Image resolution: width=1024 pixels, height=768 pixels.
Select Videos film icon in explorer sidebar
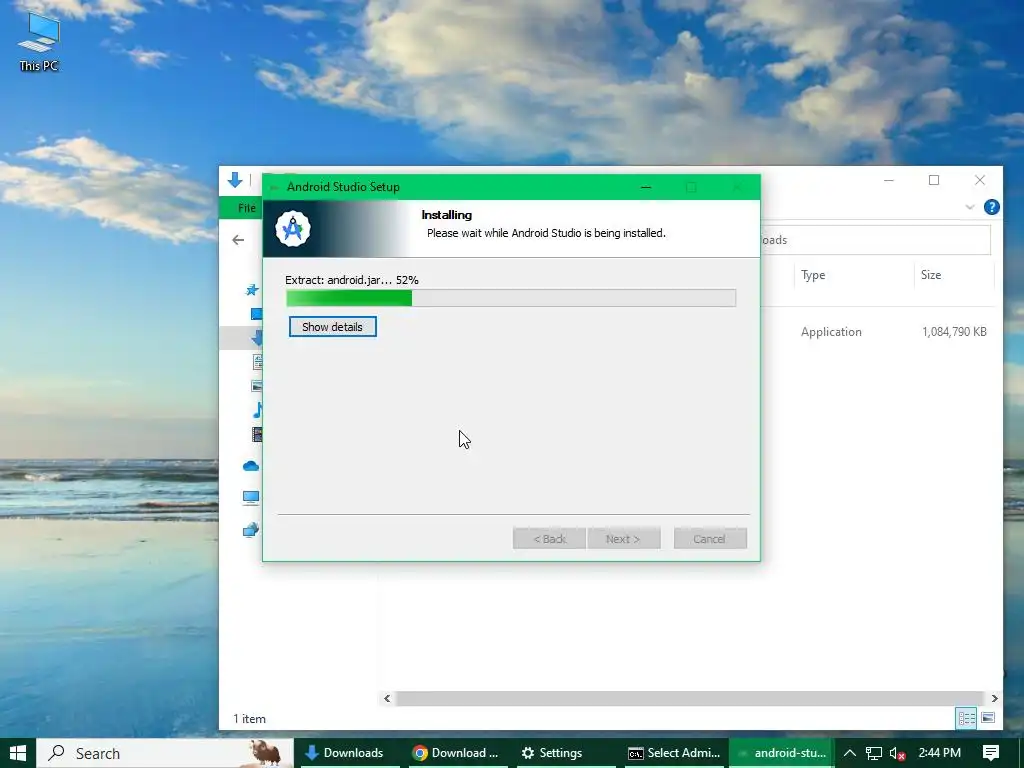(257, 434)
